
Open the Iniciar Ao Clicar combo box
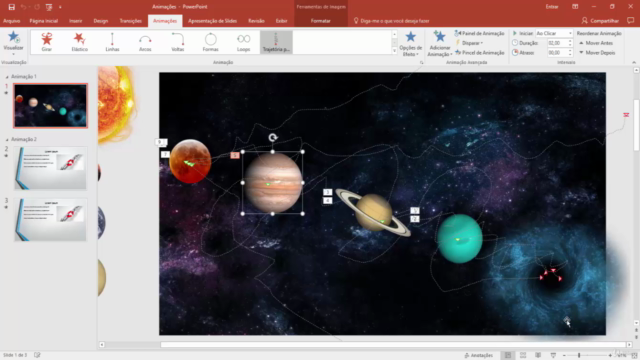pyautogui.click(x=554, y=33)
